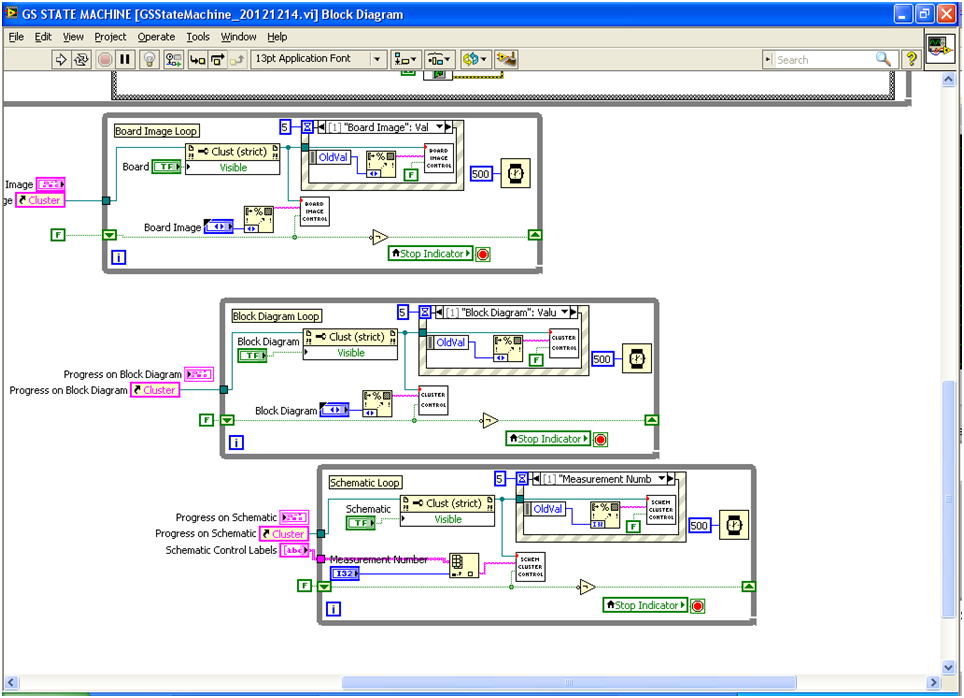Toggle the Board boolean TF terminal
Viewport: 964px width, 698px height.
166,167
